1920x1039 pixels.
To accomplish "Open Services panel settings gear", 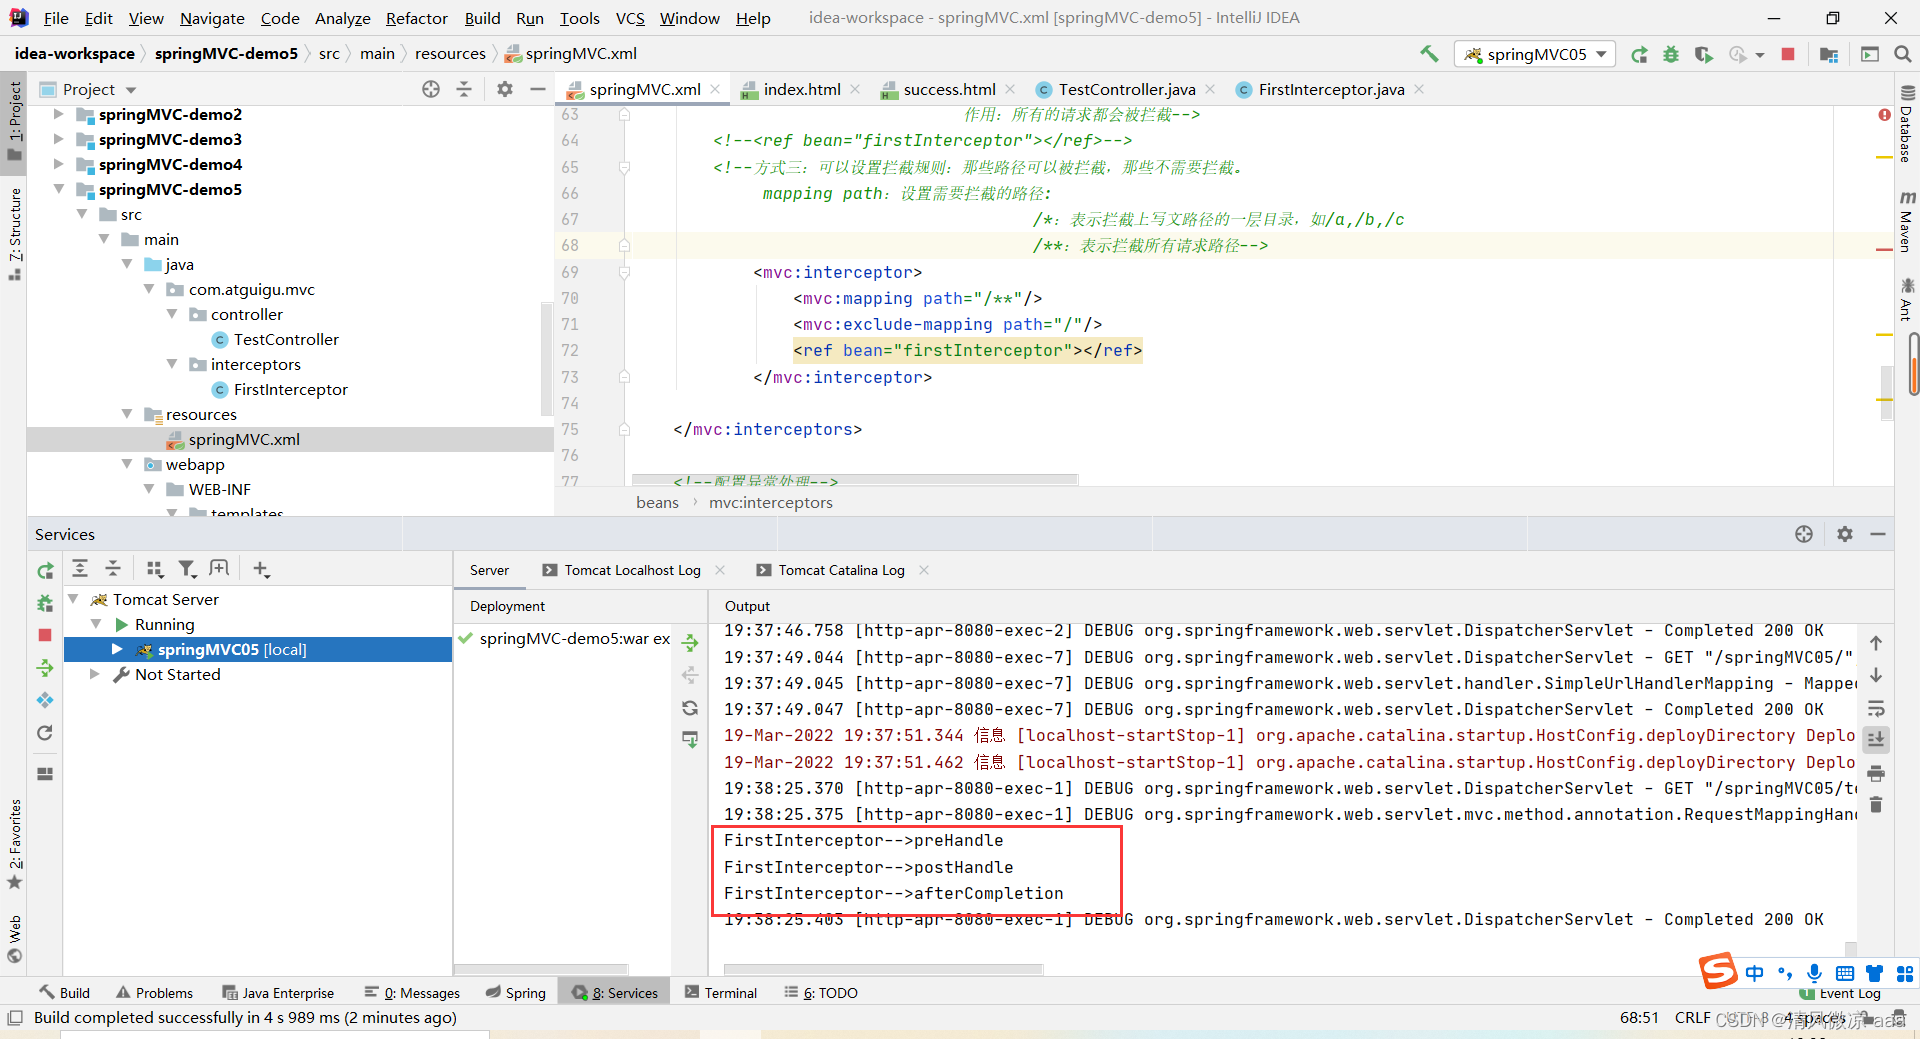I will coord(1845,534).
